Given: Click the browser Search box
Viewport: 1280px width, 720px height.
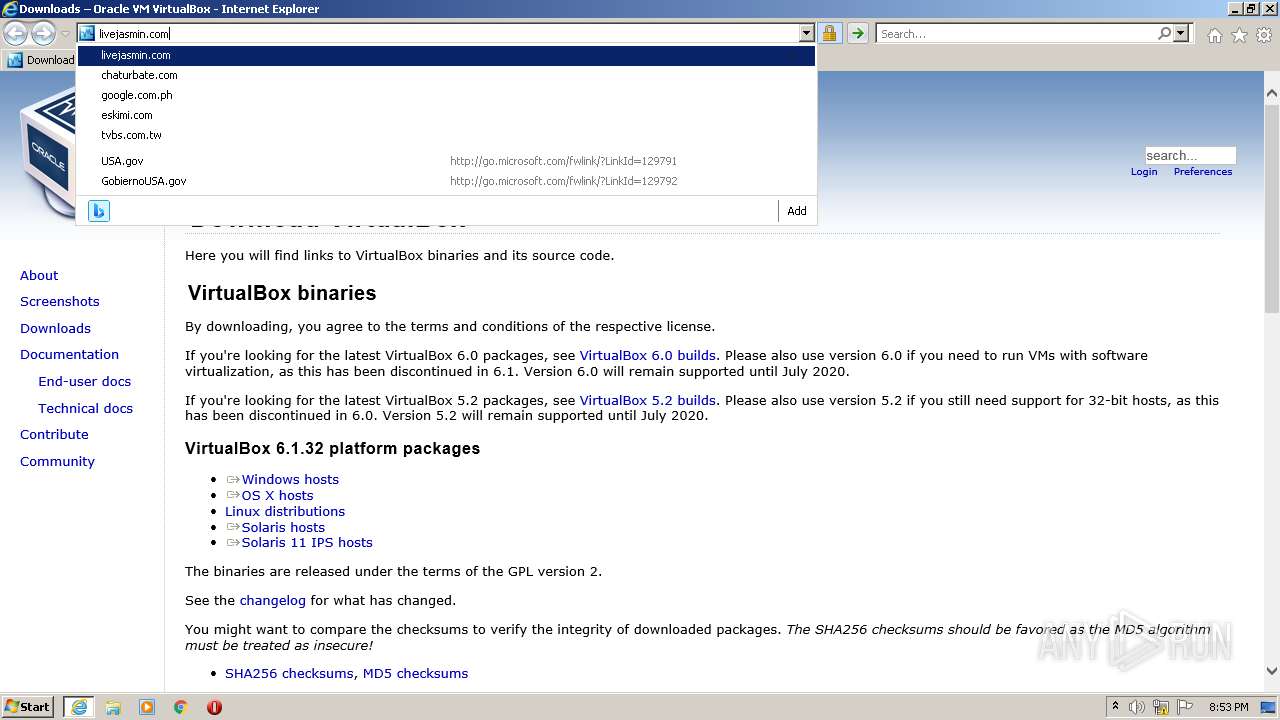Looking at the screenshot, I should point(1016,34).
